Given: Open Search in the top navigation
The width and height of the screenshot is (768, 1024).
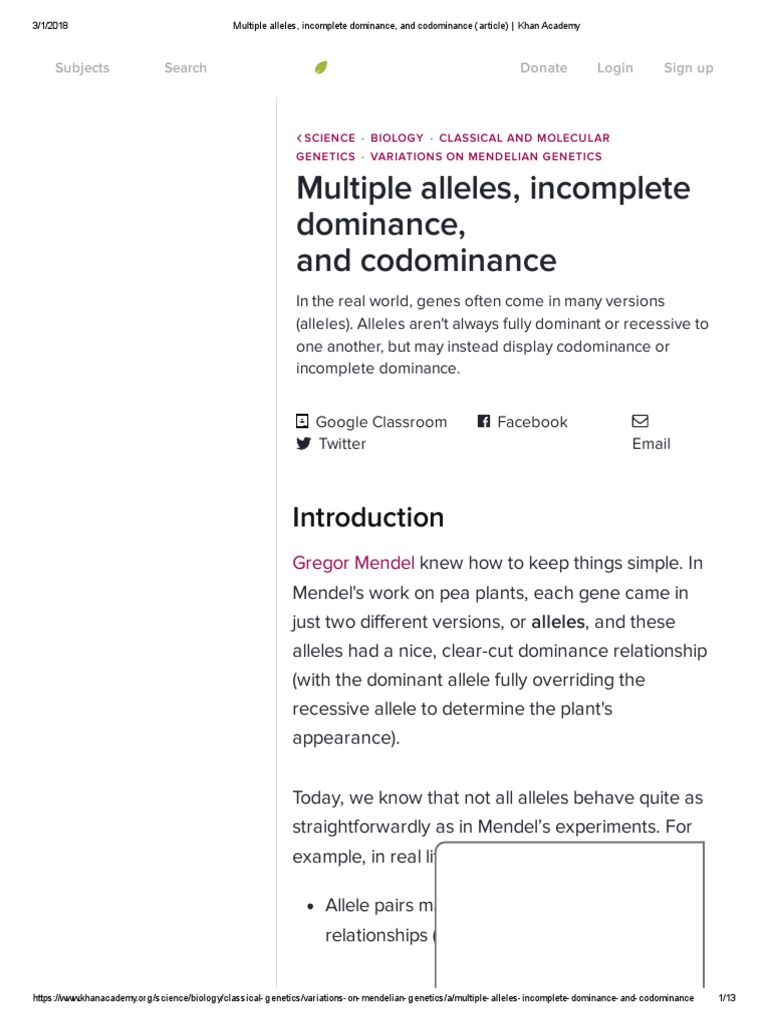Looking at the screenshot, I should pos(185,68).
